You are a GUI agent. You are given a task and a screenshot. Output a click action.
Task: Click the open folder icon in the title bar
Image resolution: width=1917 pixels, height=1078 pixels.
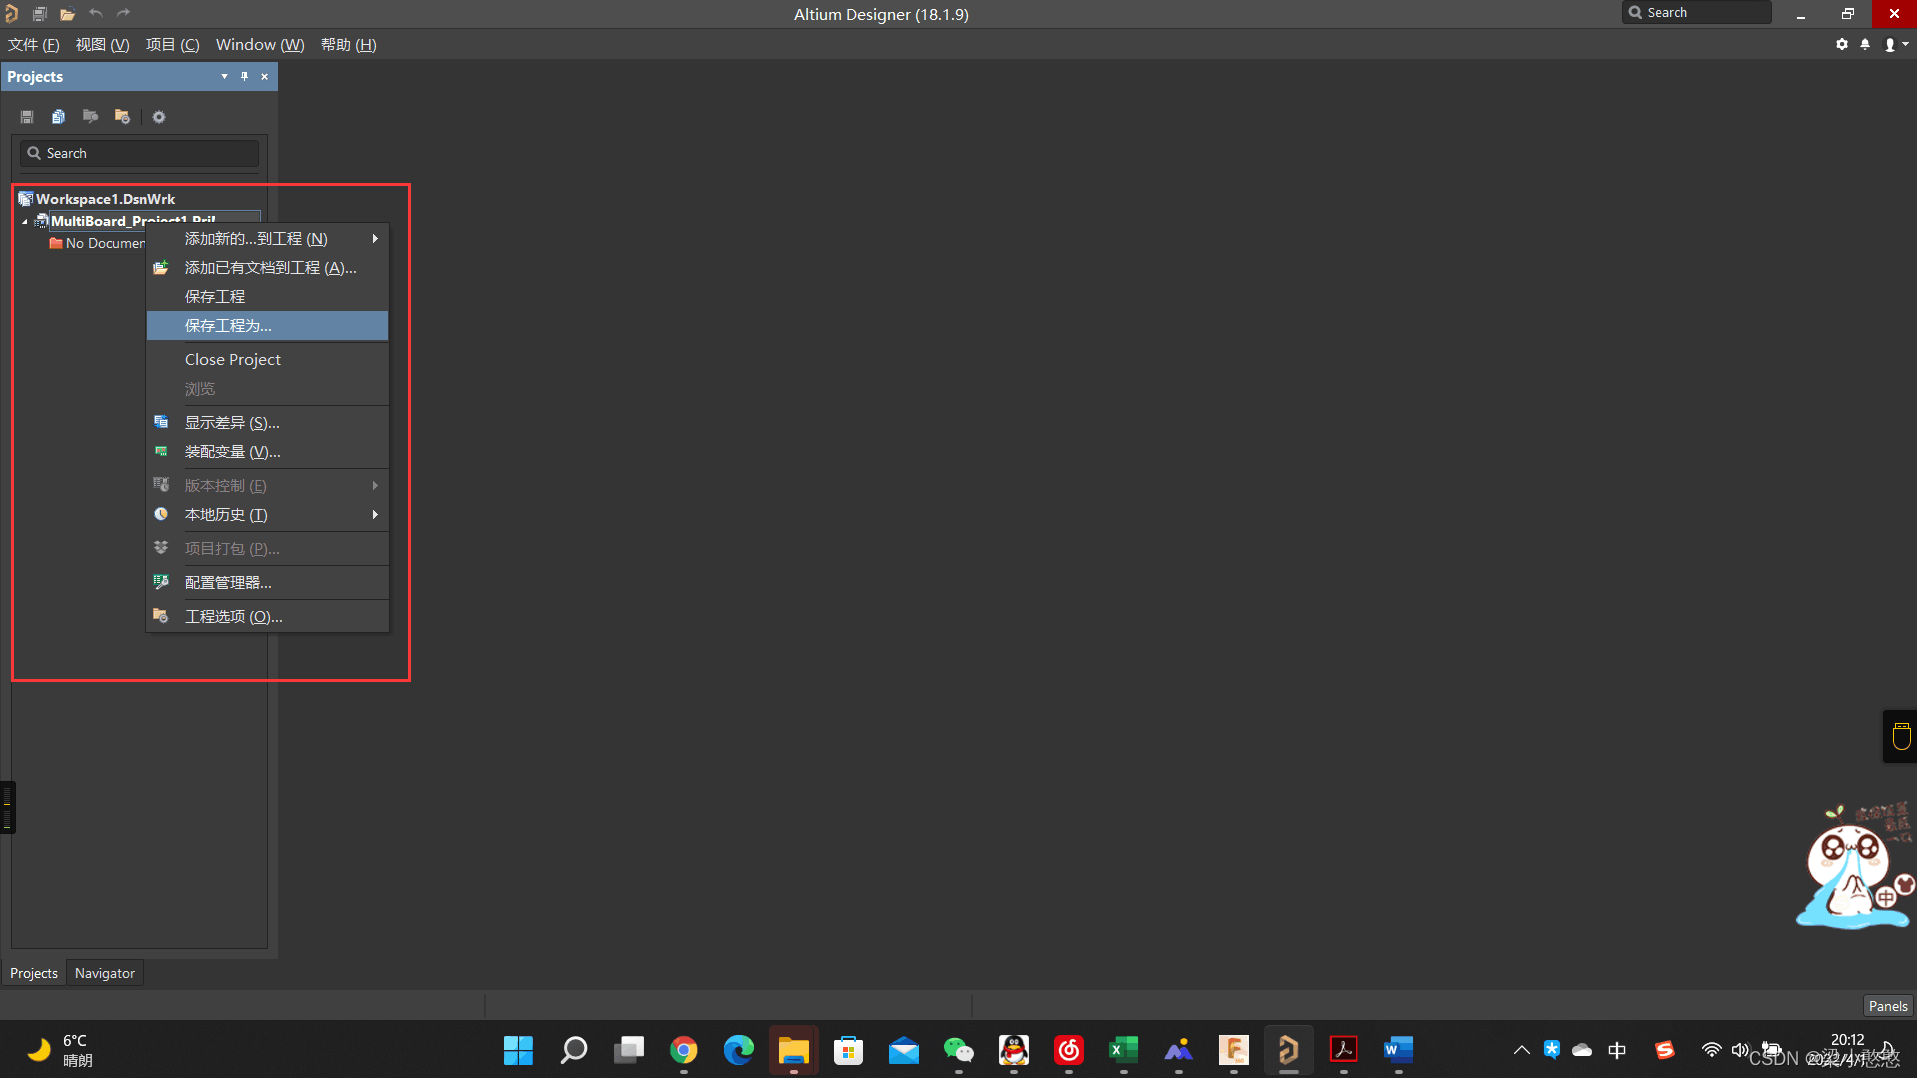pos(67,14)
